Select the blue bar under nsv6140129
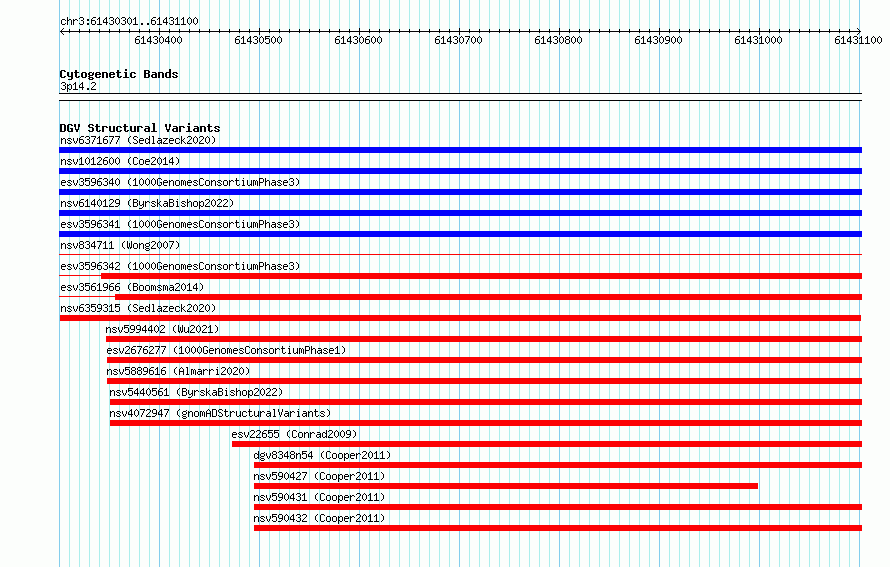This screenshot has width=890, height=567. tap(460, 213)
